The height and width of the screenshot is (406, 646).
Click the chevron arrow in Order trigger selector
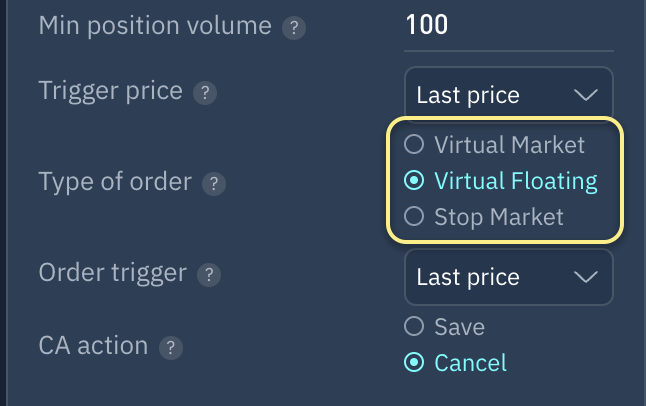tap(585, 277)
